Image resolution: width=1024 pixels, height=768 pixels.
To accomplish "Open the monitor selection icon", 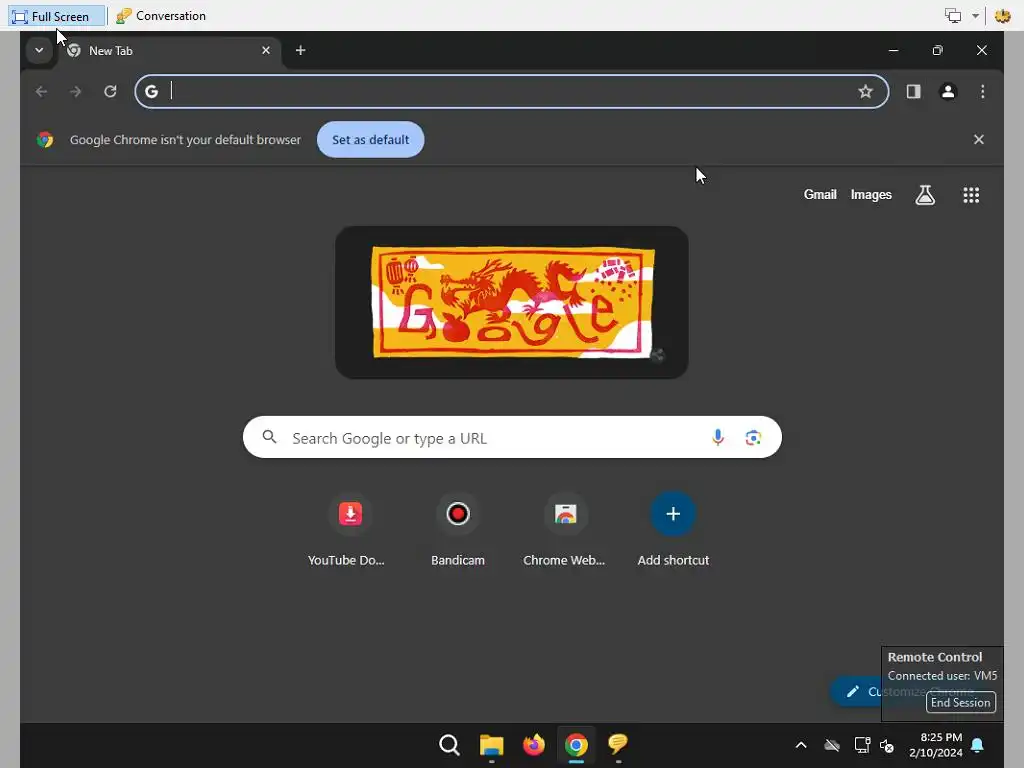I will point(953,16).
